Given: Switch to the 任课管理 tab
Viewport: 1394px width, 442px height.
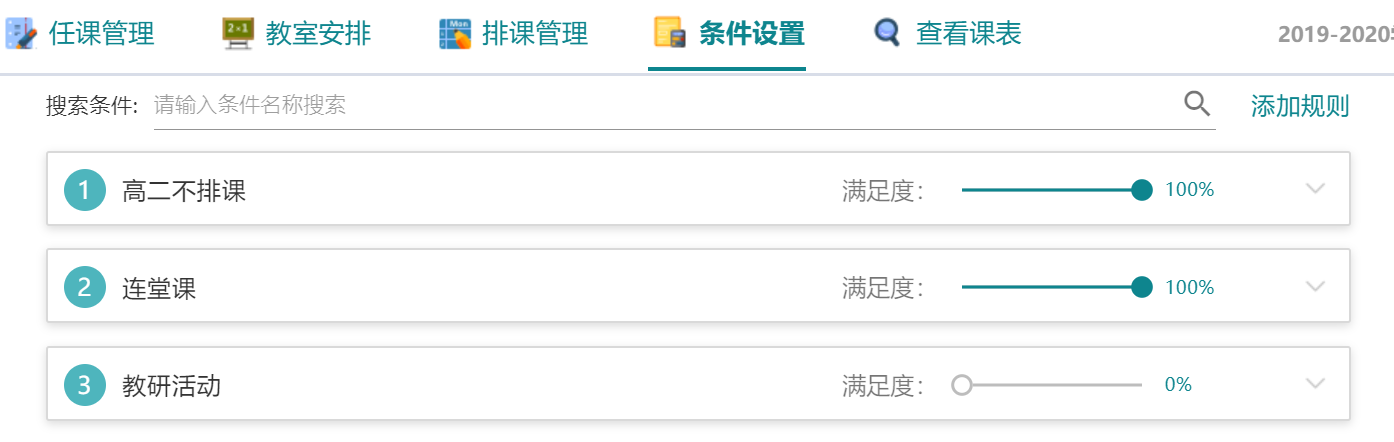Looking at the screenshot, I should pyautogui.click(x=80, y=34).
